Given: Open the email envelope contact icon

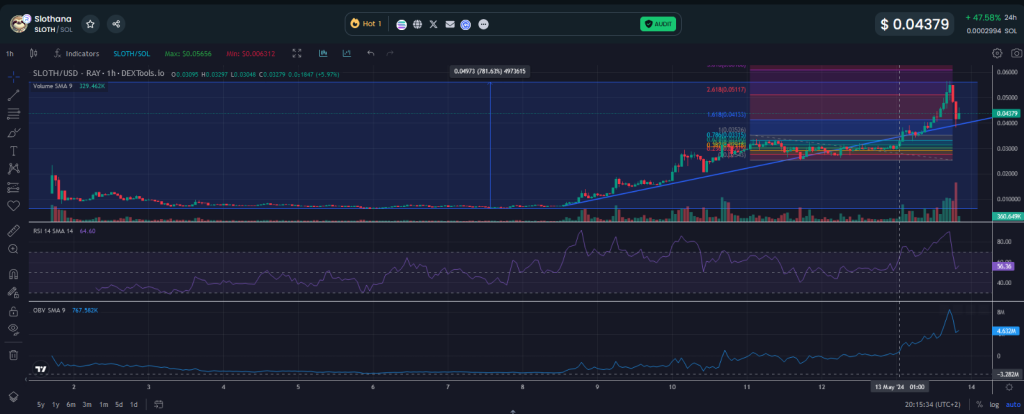Looking at the screenshot, I should coord(450,24).
